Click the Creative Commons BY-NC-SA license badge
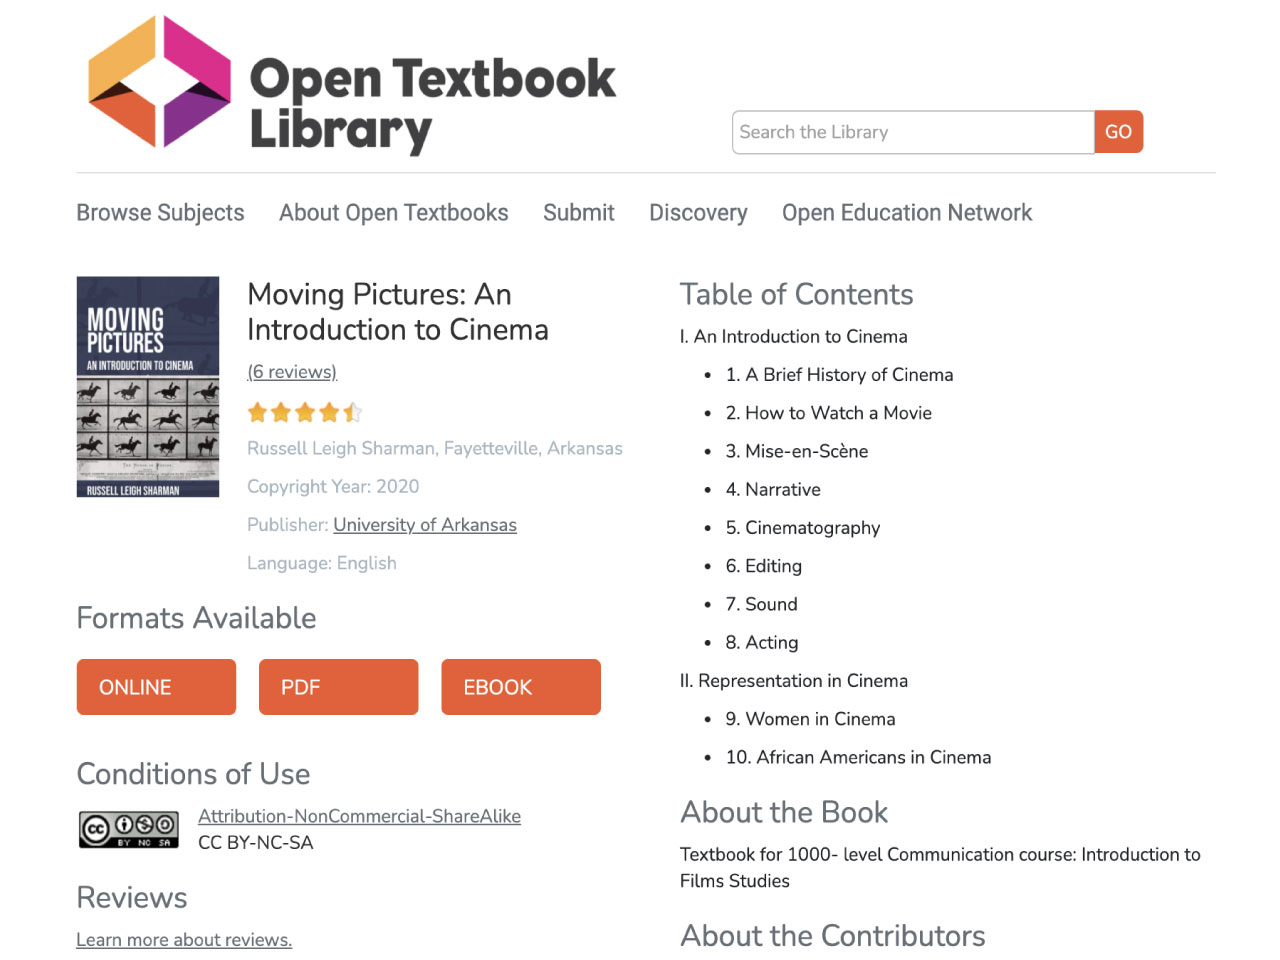 tap(129, 829)
